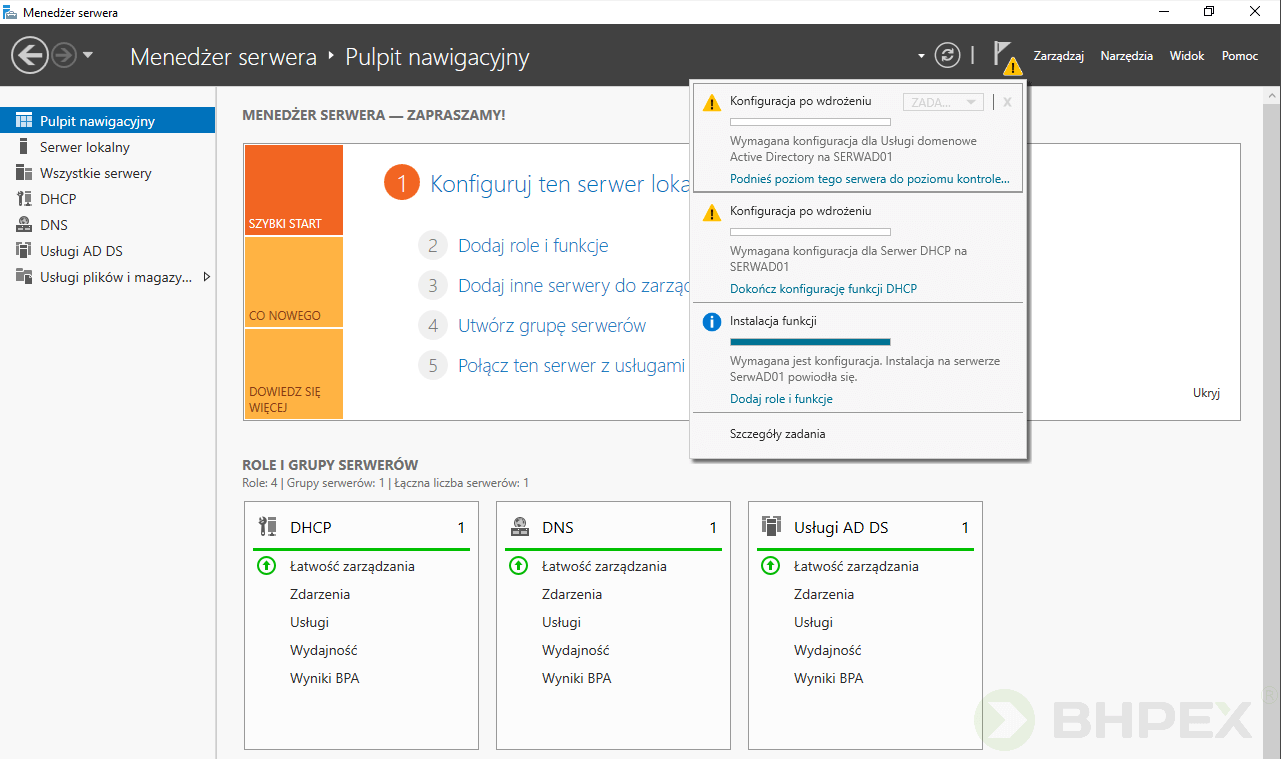
Task: Click the DNS tile role icon
Action: [x=519, y=526]
